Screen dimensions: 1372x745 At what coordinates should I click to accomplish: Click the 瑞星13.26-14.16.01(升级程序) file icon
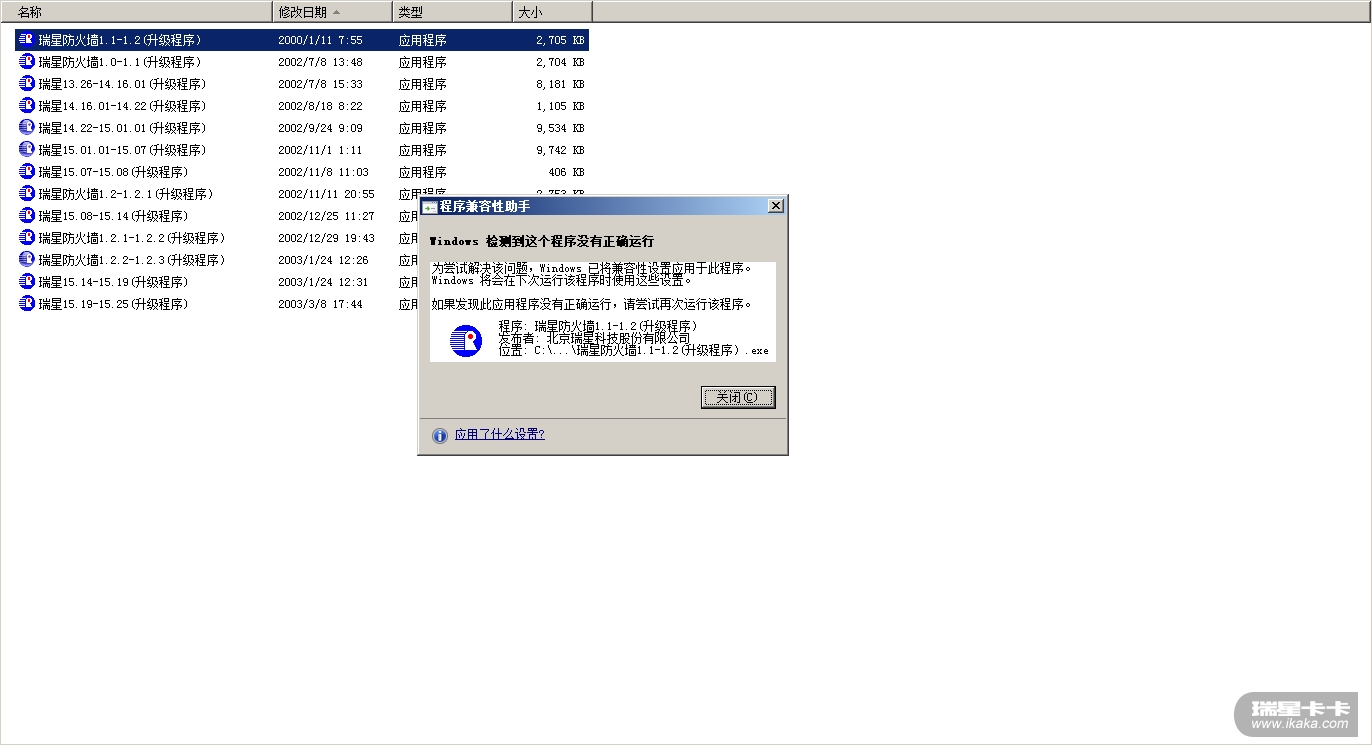click(x=27, y=84)
